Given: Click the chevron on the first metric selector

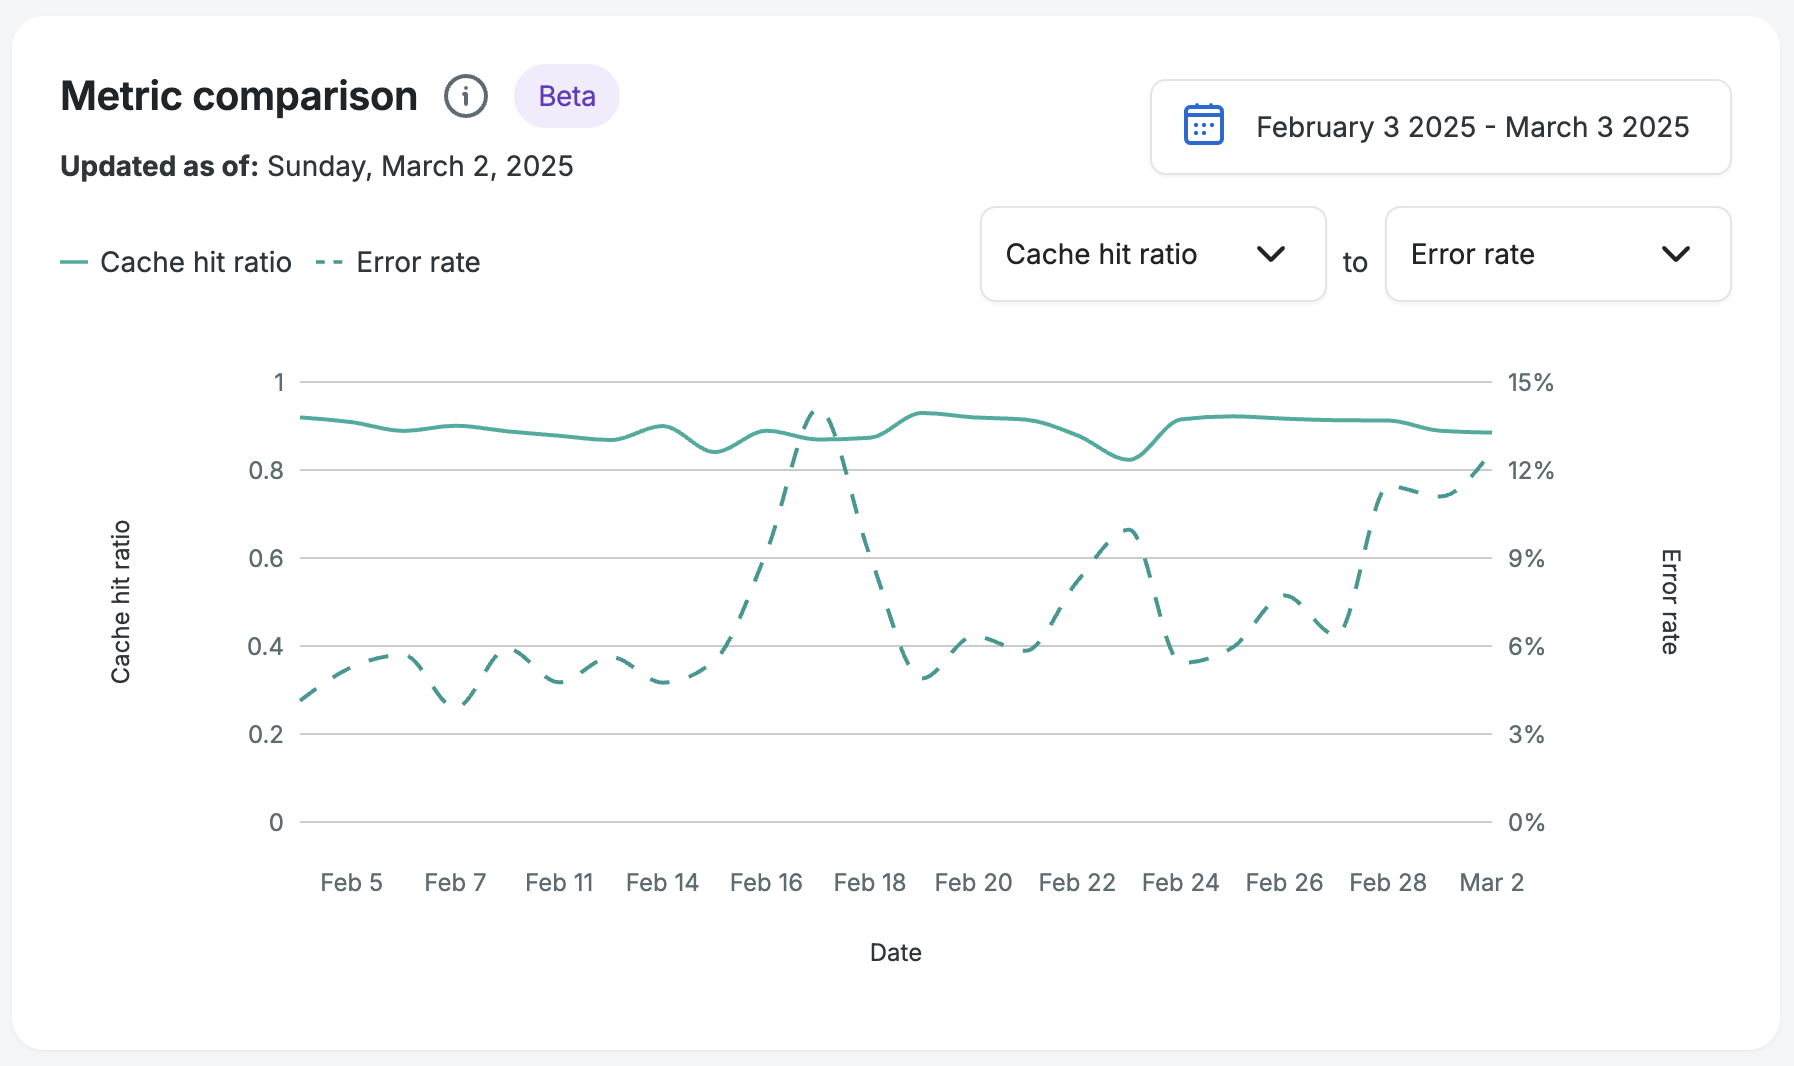Looking at the screenshot, I should click(1271, 254).
